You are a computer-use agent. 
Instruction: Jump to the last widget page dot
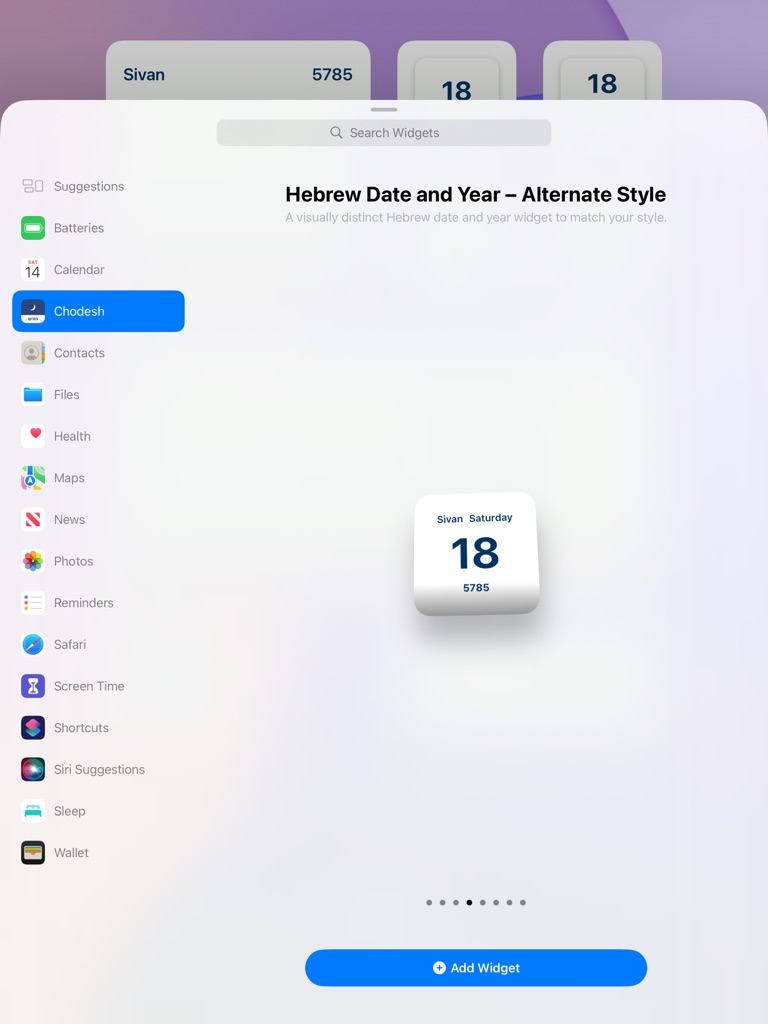click(522, 903)
